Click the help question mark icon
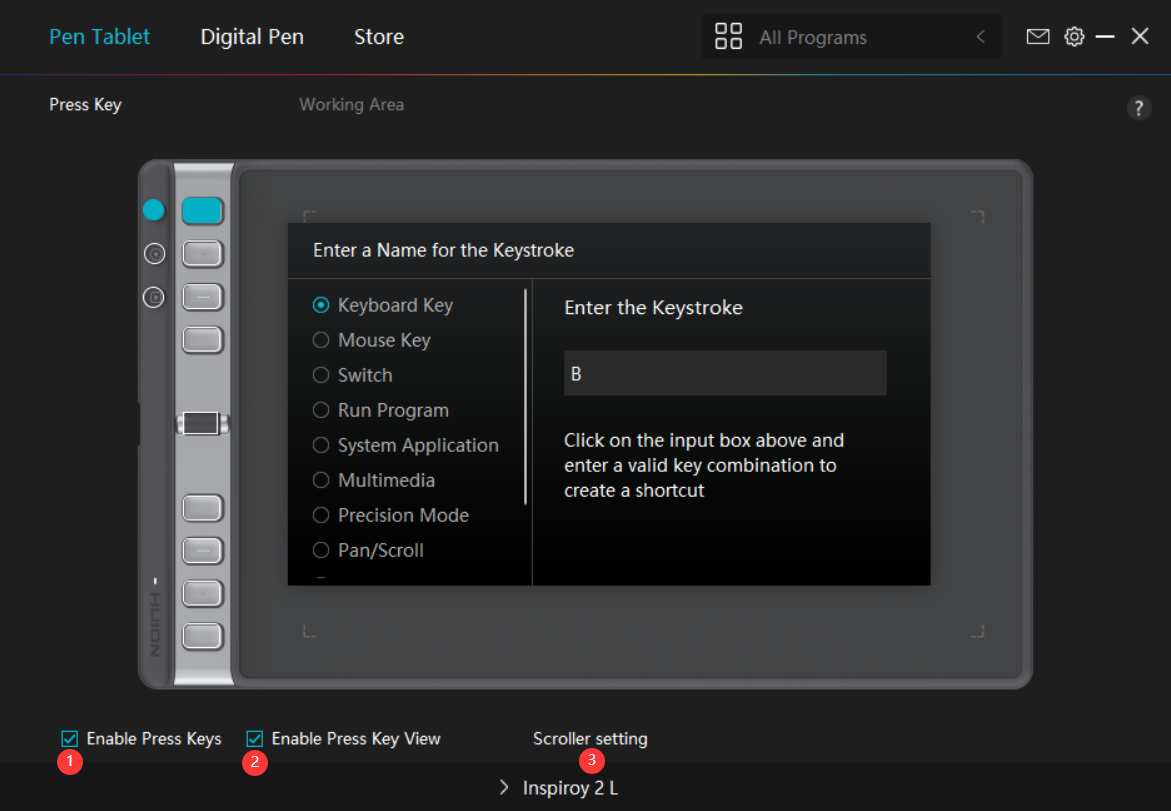 pyautogui.click(x=1139, y=108)
